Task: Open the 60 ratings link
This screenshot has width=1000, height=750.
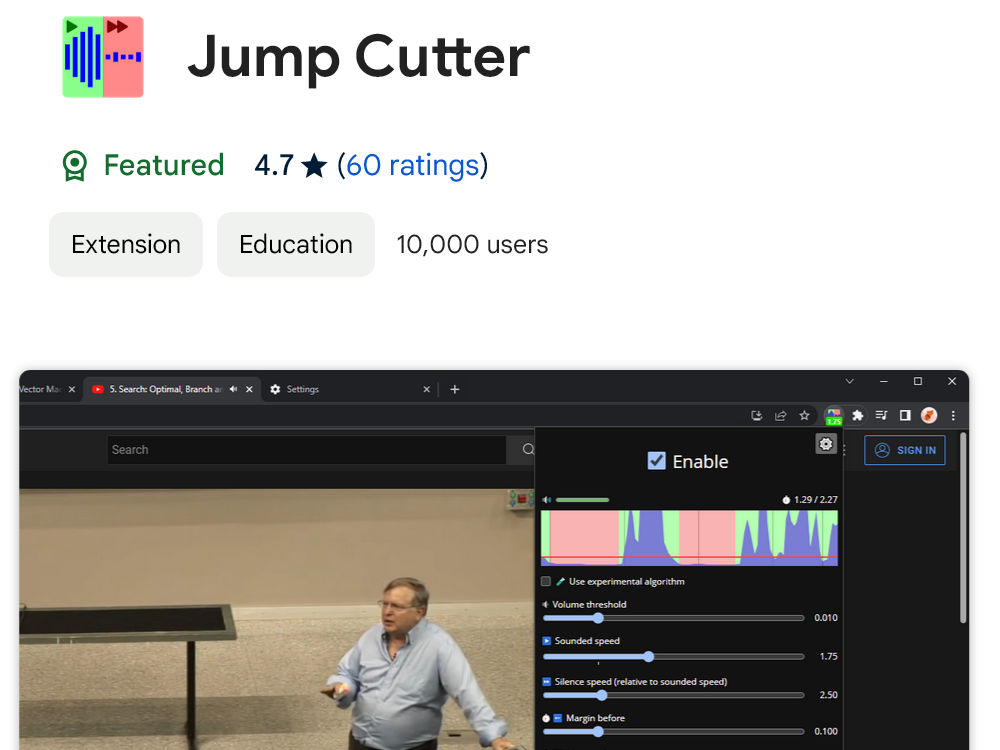Action: point(414,166)
